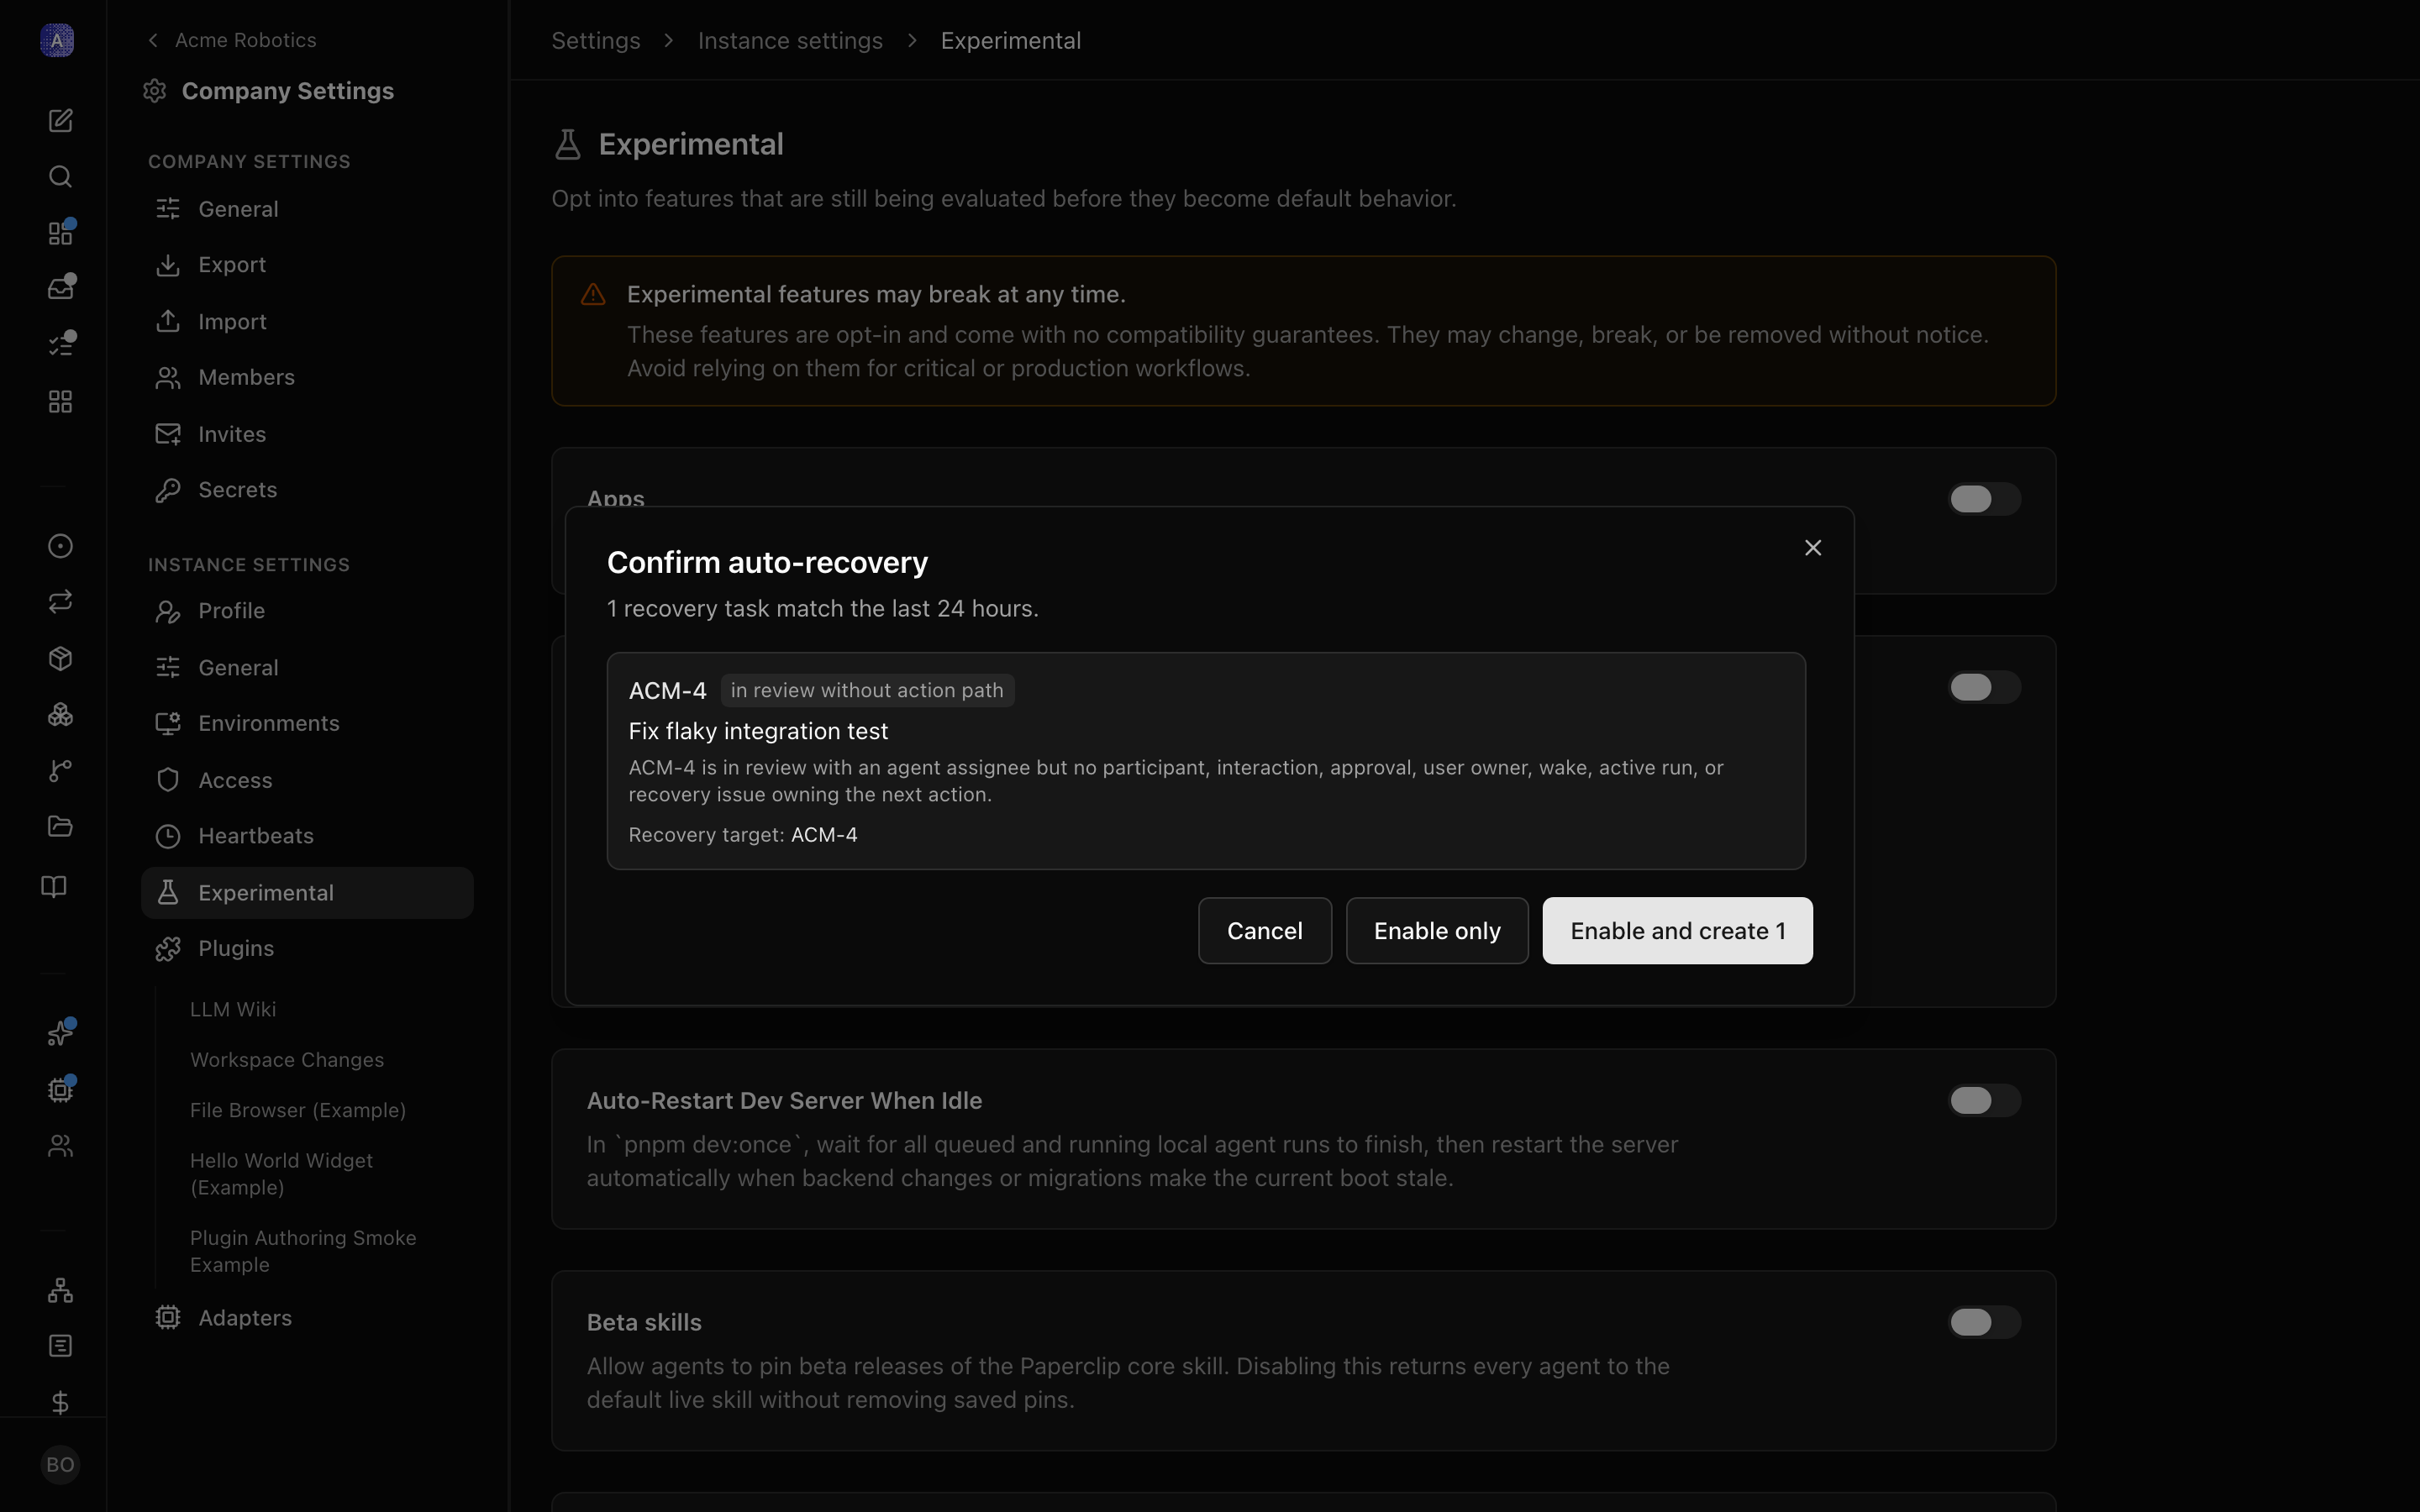Click the 'in review without action path' badge
The height and width of the screenshot is (1512, 2420).
[867, 691]
